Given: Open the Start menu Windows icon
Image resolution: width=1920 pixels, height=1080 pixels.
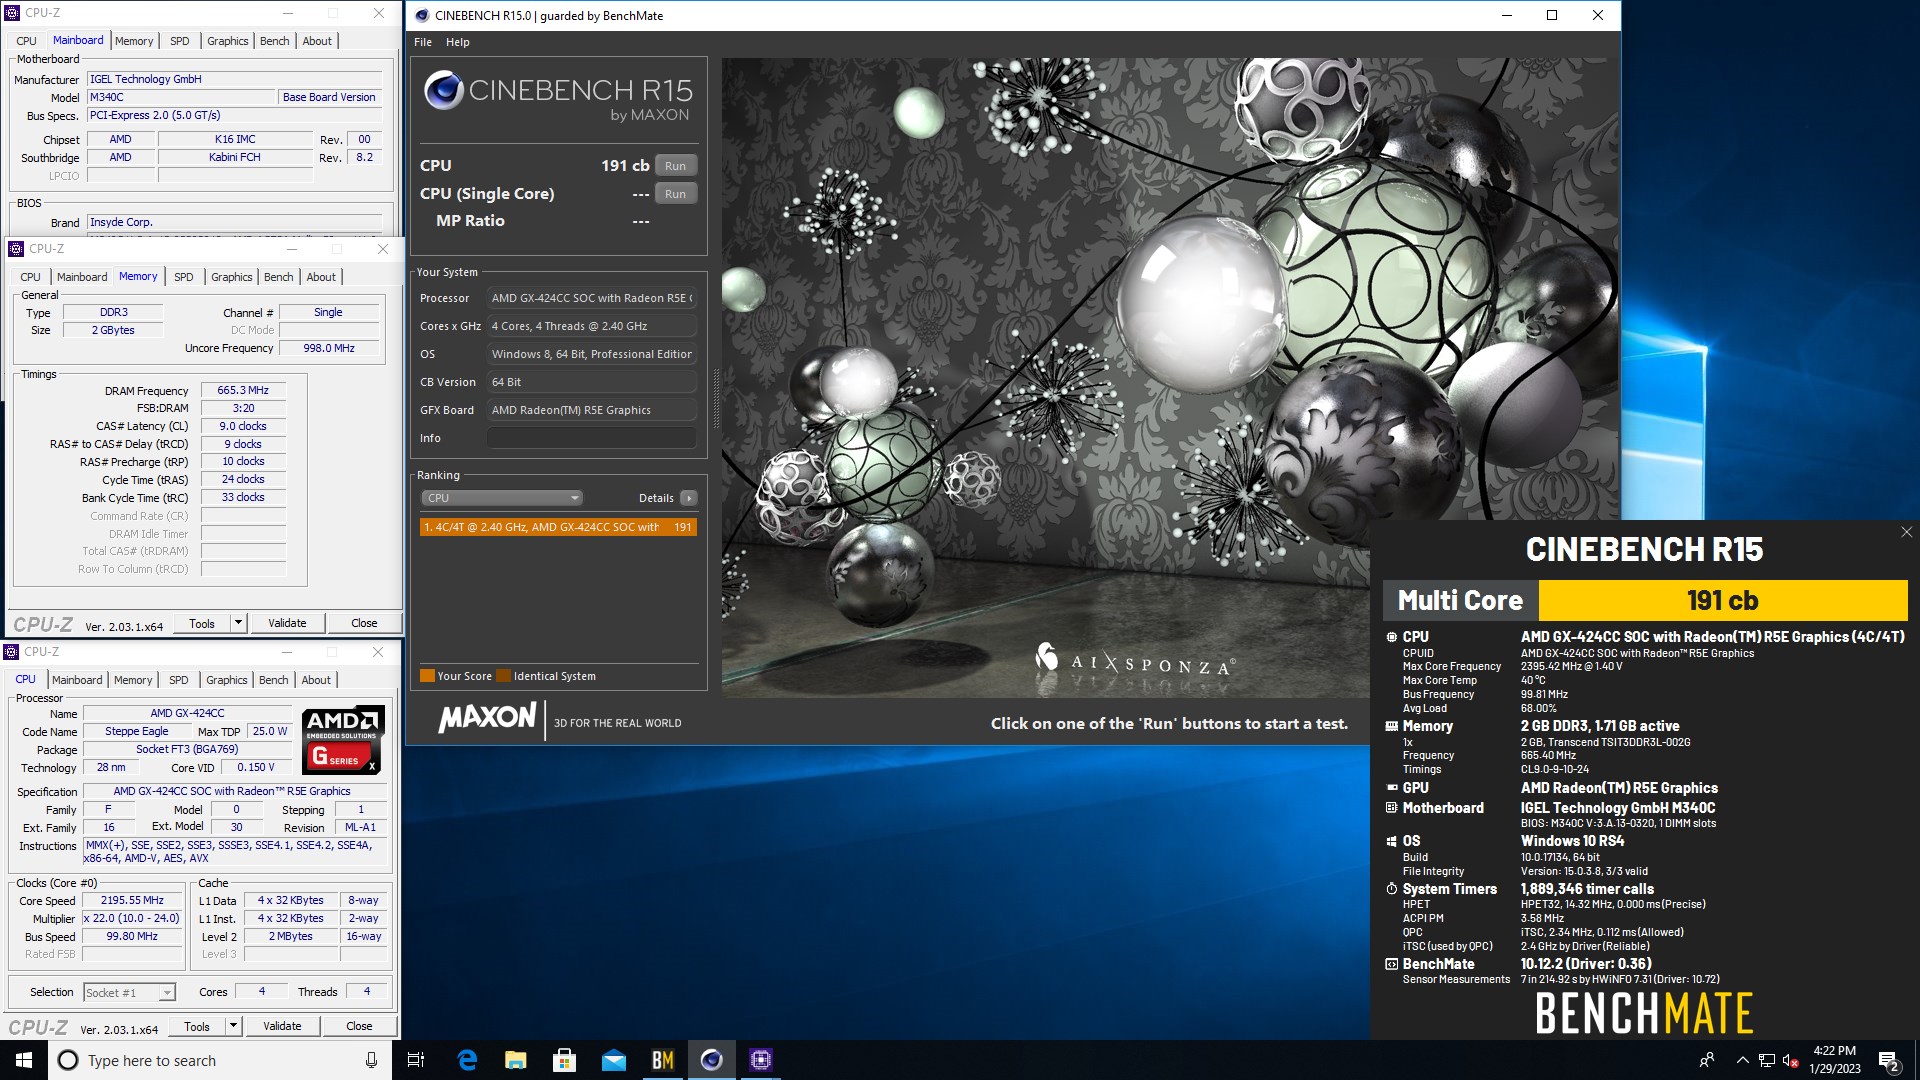Looking at the screenshot, I should (24, 1060).
